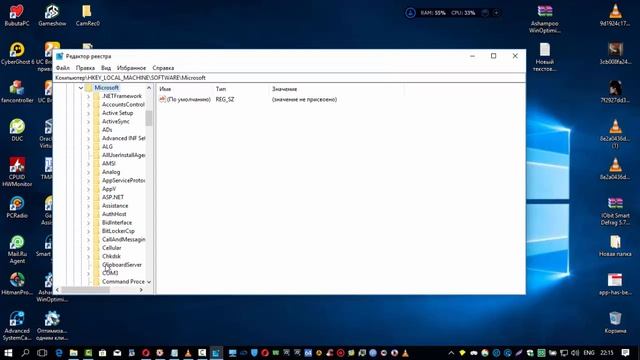Open the Корзина recycle bin
This screenshot has width=640, height=360.
pyautogui.click(x=615, y=322)
